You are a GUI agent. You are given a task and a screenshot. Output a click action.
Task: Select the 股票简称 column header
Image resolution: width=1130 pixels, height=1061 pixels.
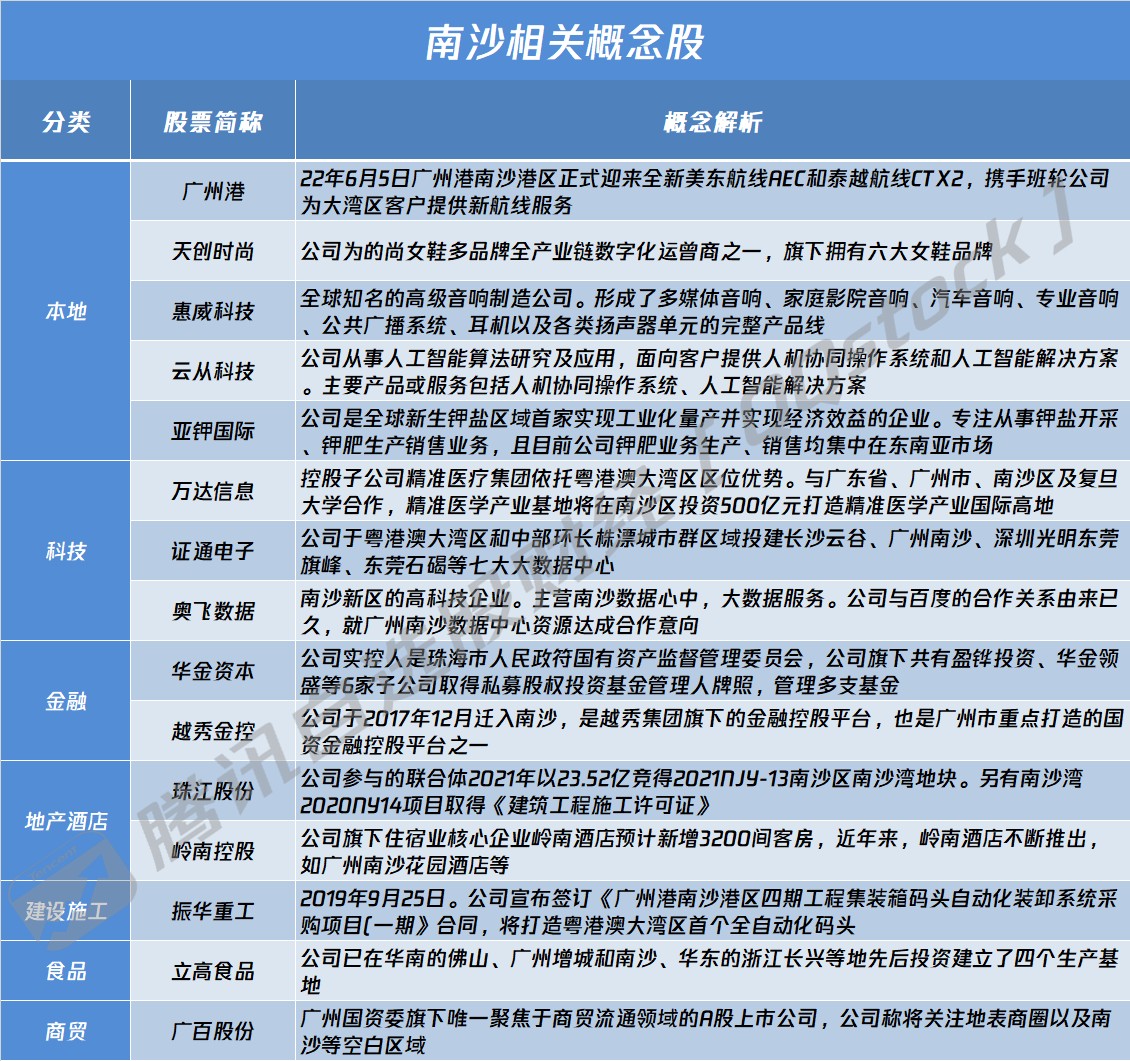click(x=213, y=121)
